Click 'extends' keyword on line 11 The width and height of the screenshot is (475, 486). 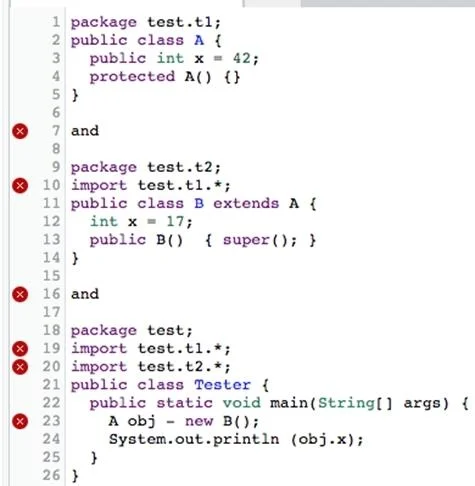coord(246,203)
